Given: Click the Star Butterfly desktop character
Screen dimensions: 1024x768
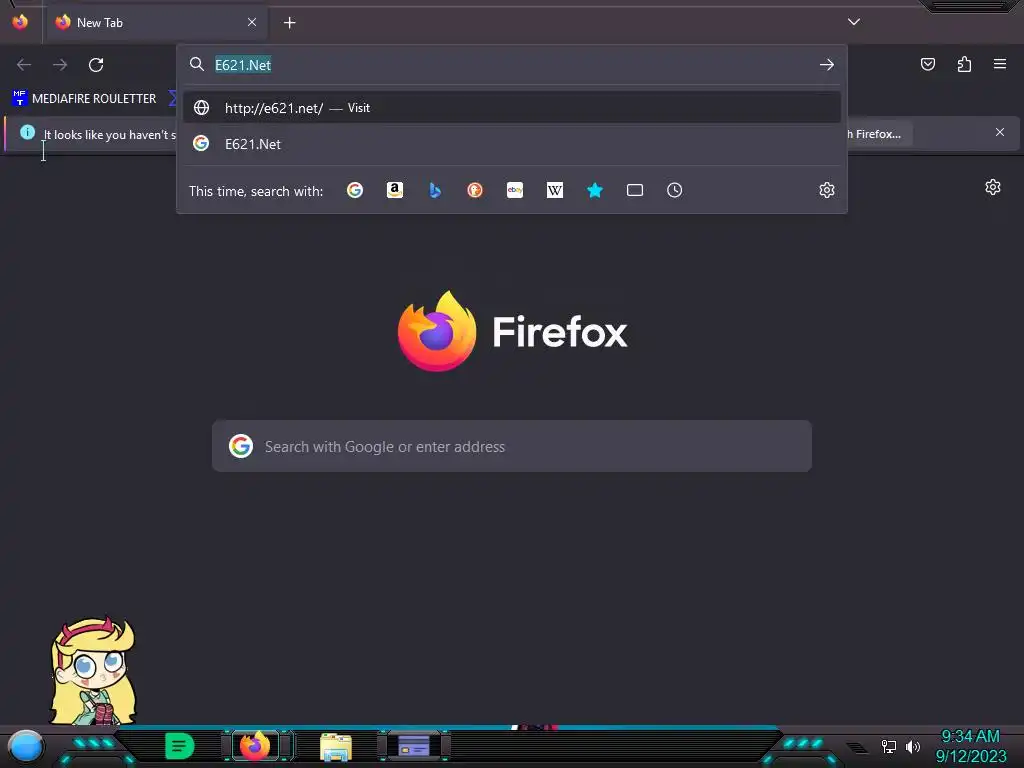Looking at the screenshot, I should click(94, 672).
